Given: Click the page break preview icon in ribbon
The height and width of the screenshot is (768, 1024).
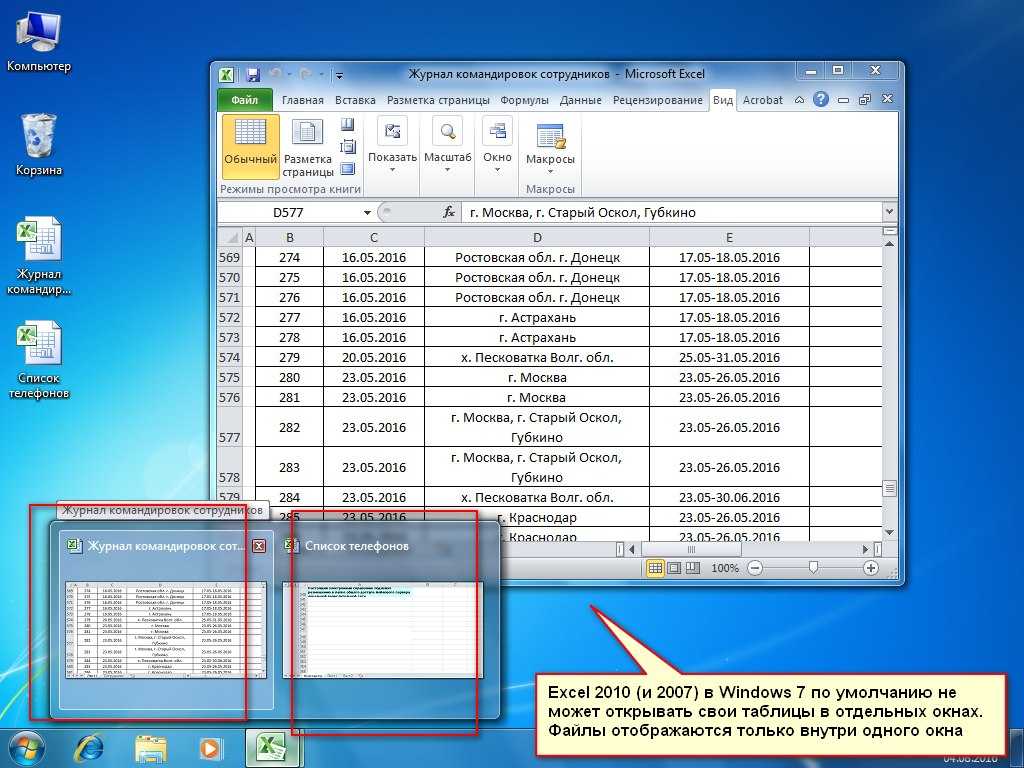Looking at the screenshot, I should 347,125.
